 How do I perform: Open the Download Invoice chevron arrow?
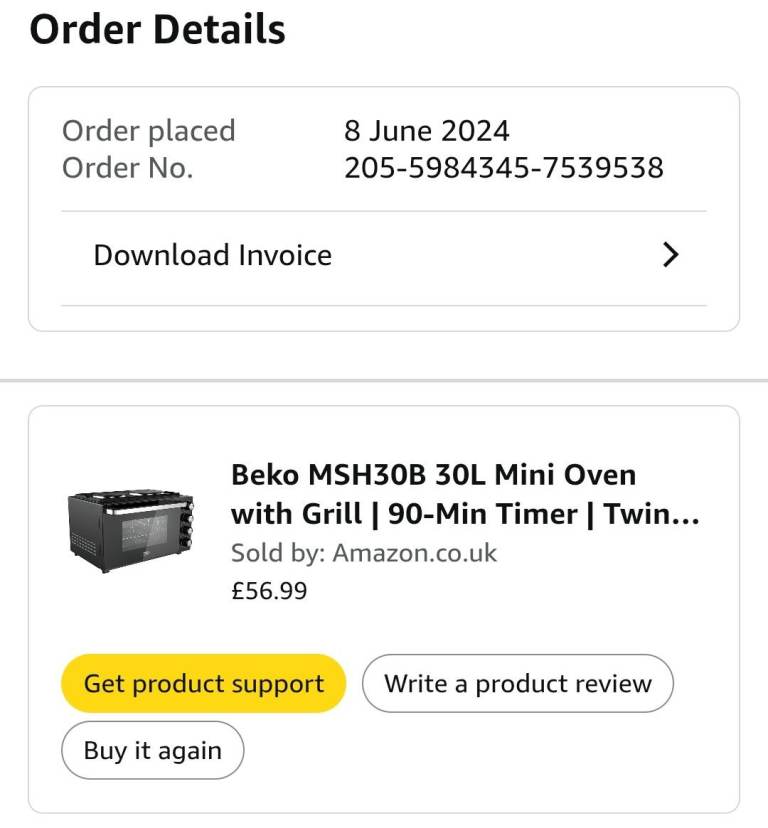coord(670,255)
